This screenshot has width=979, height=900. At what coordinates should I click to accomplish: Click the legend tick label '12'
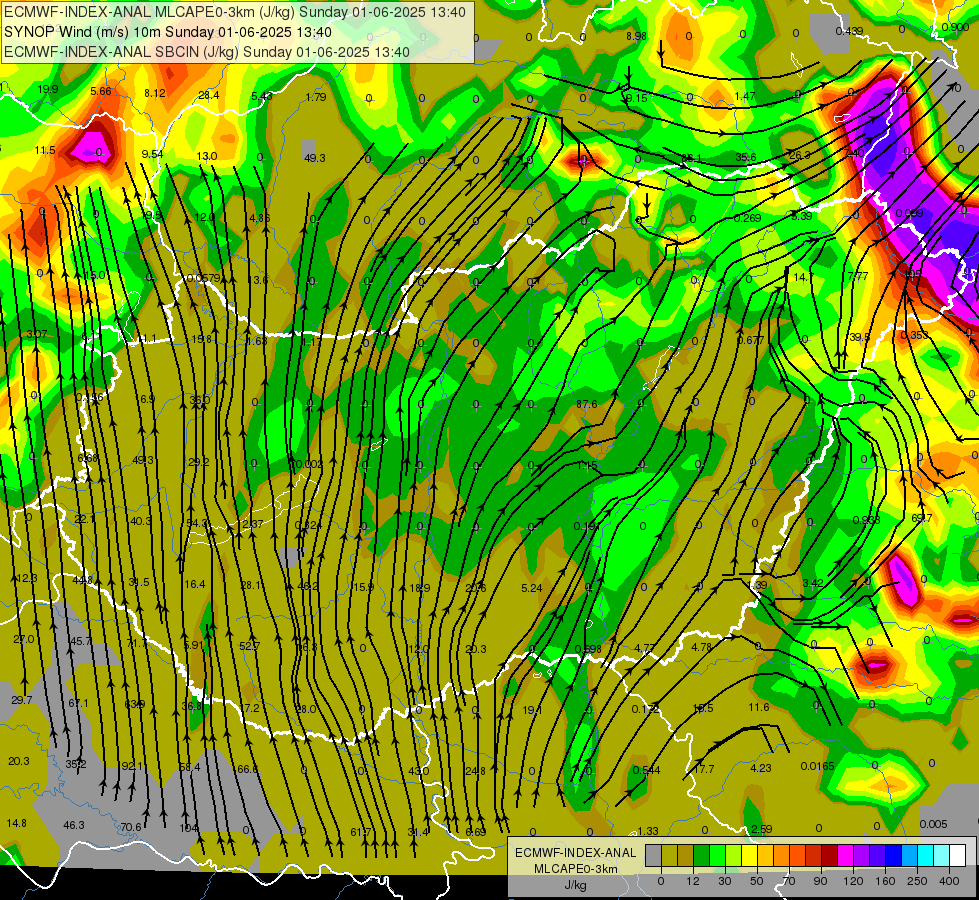click(693, 881)
